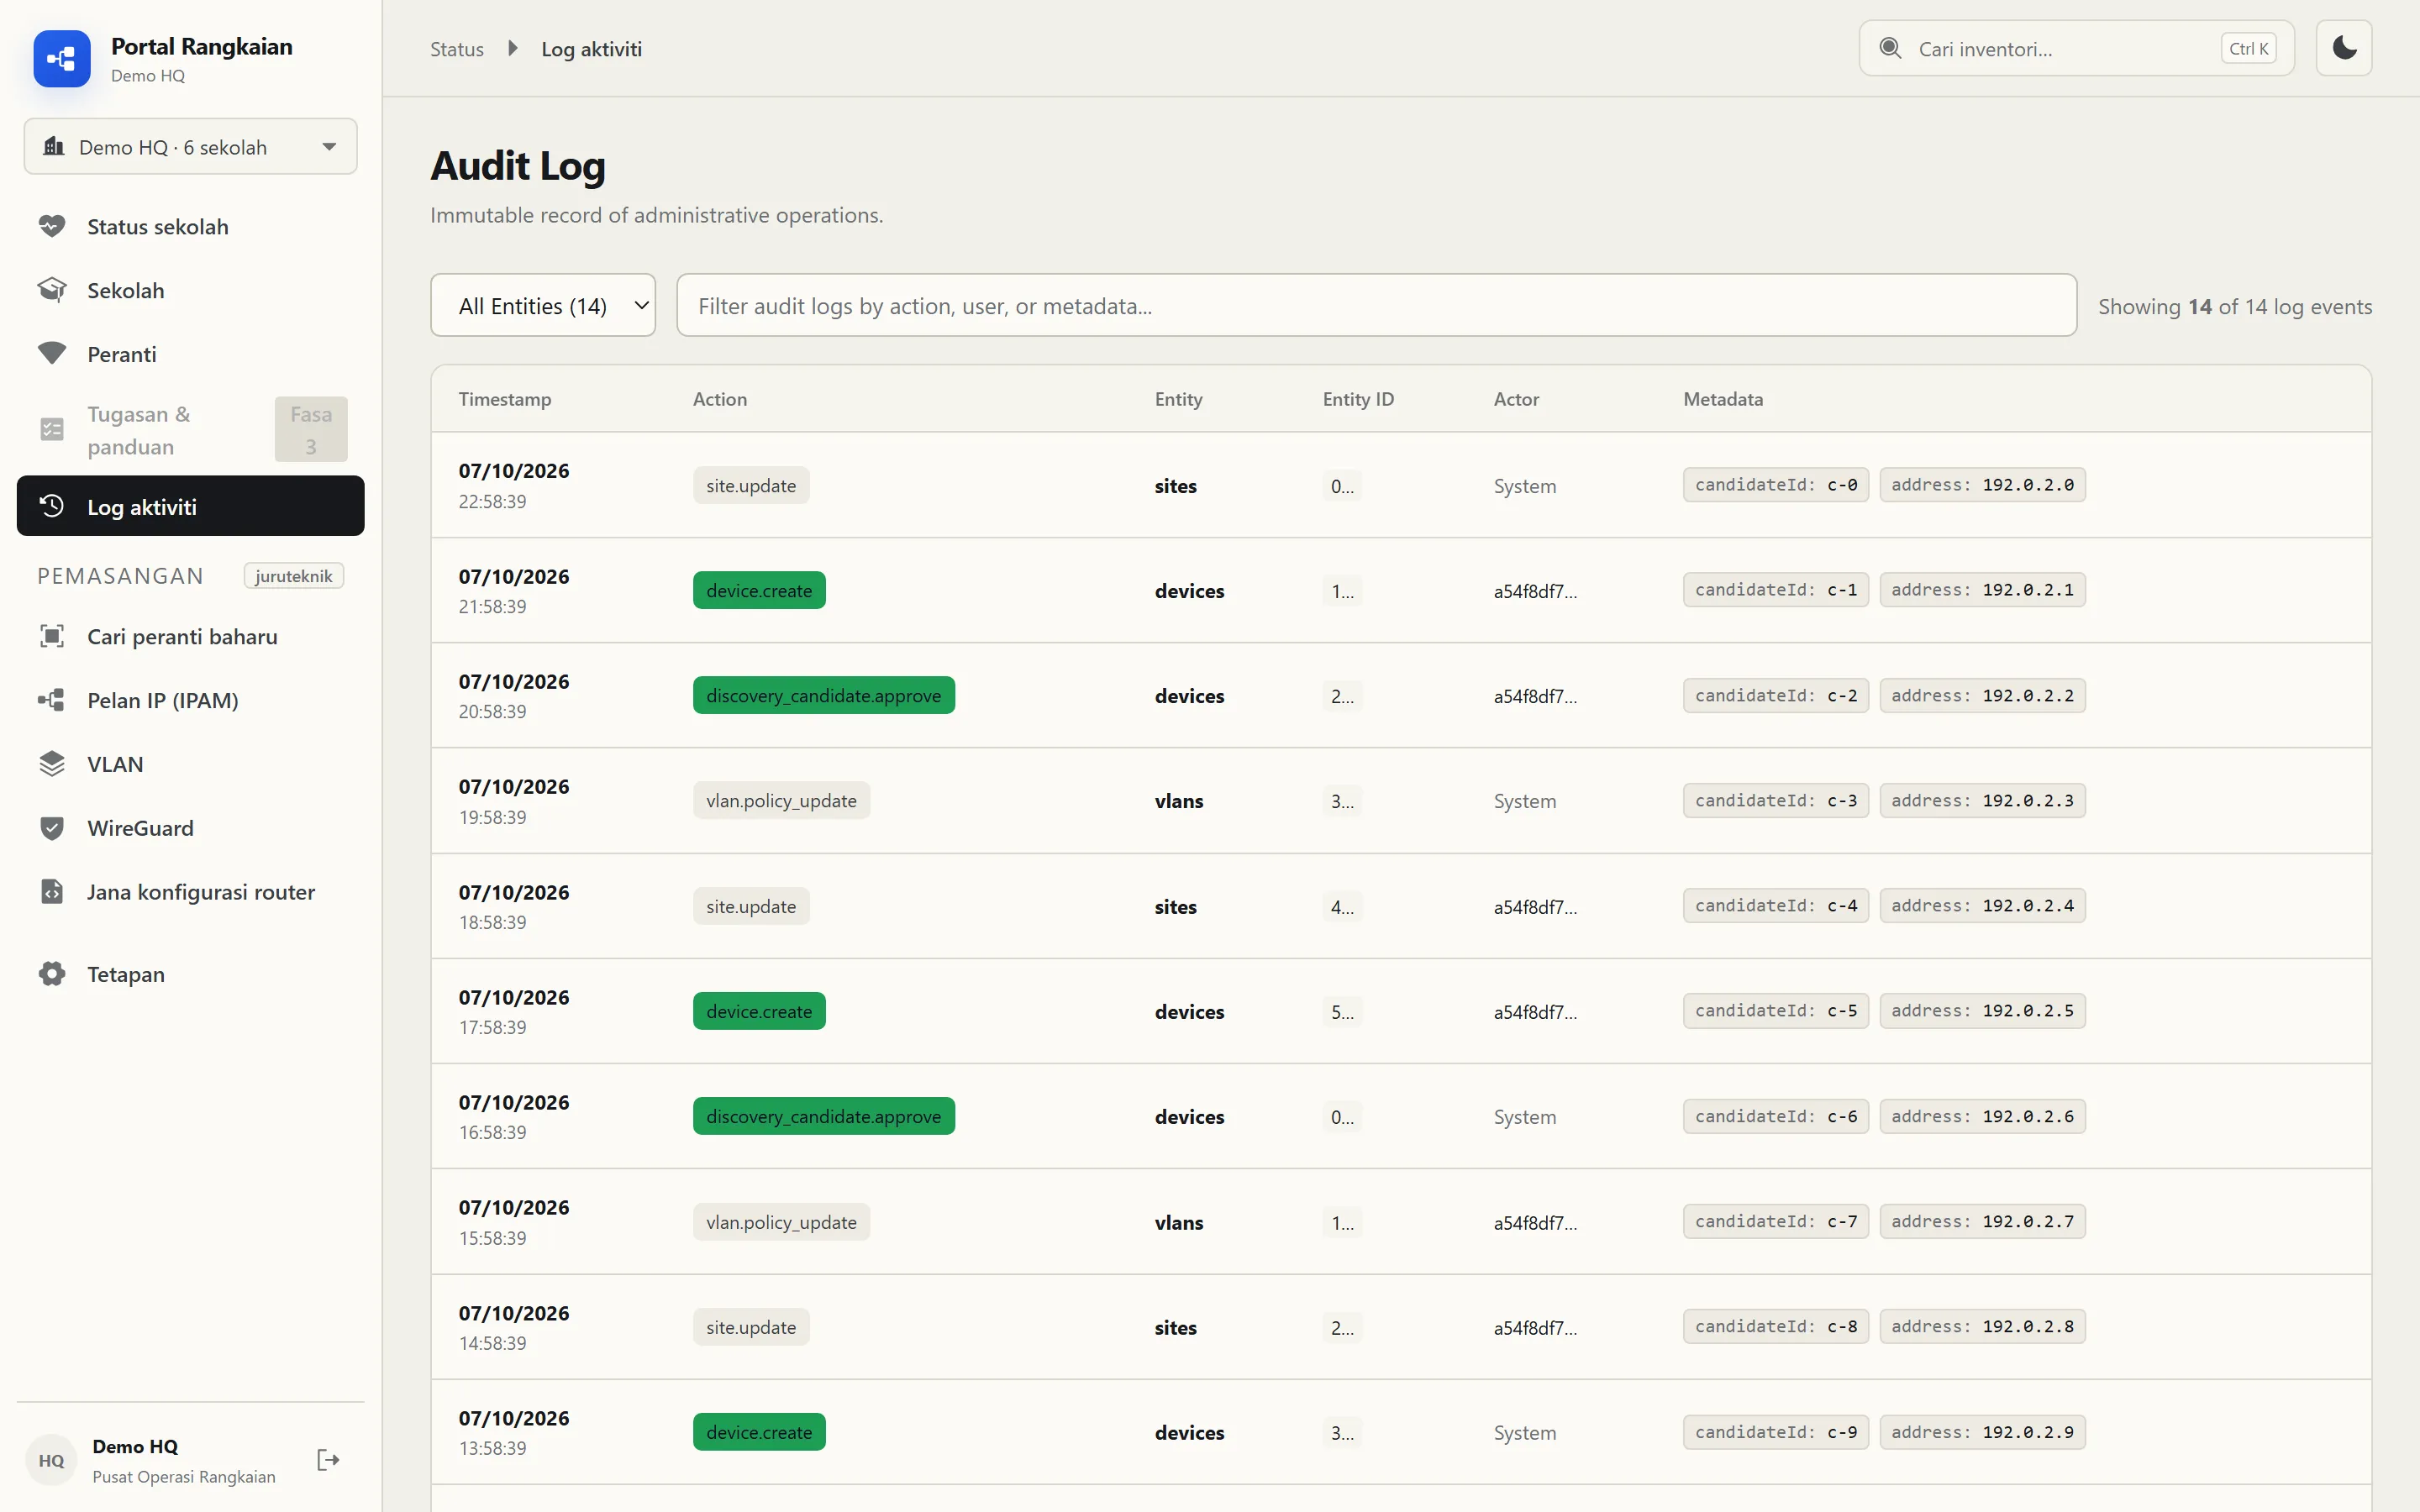Toggle dark mode moon button

(2344, 48)
